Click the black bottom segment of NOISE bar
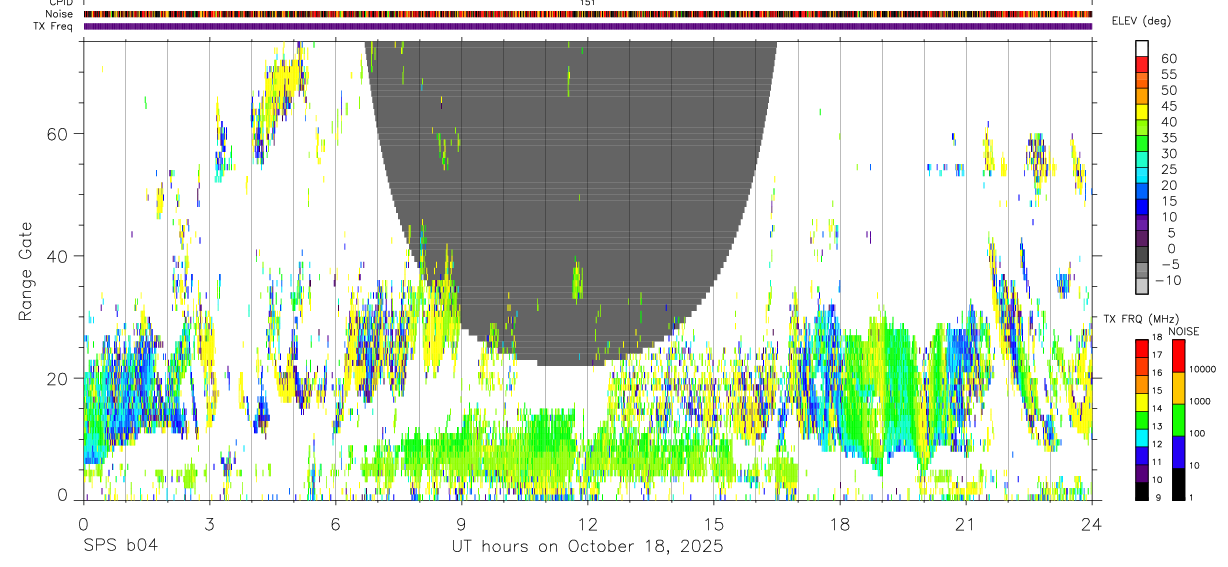1228x567 pixels. coord(1179,484)
